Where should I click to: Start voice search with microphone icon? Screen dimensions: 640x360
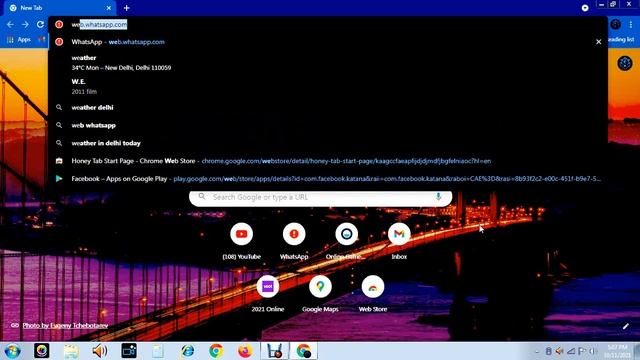pos(438,197)
